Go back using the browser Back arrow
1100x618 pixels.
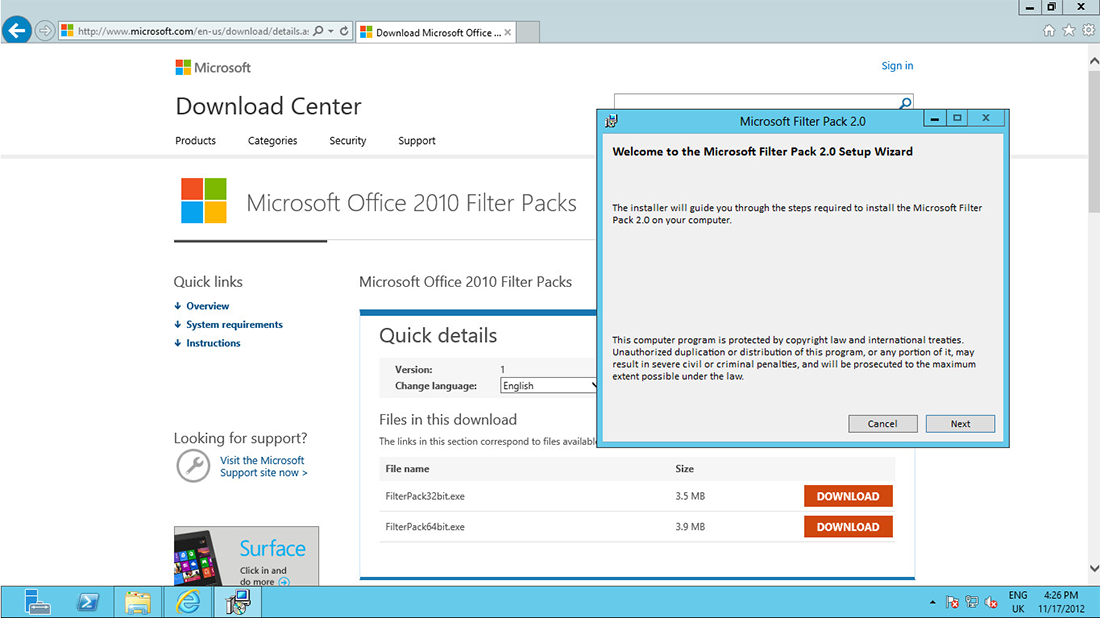(17, 30)
